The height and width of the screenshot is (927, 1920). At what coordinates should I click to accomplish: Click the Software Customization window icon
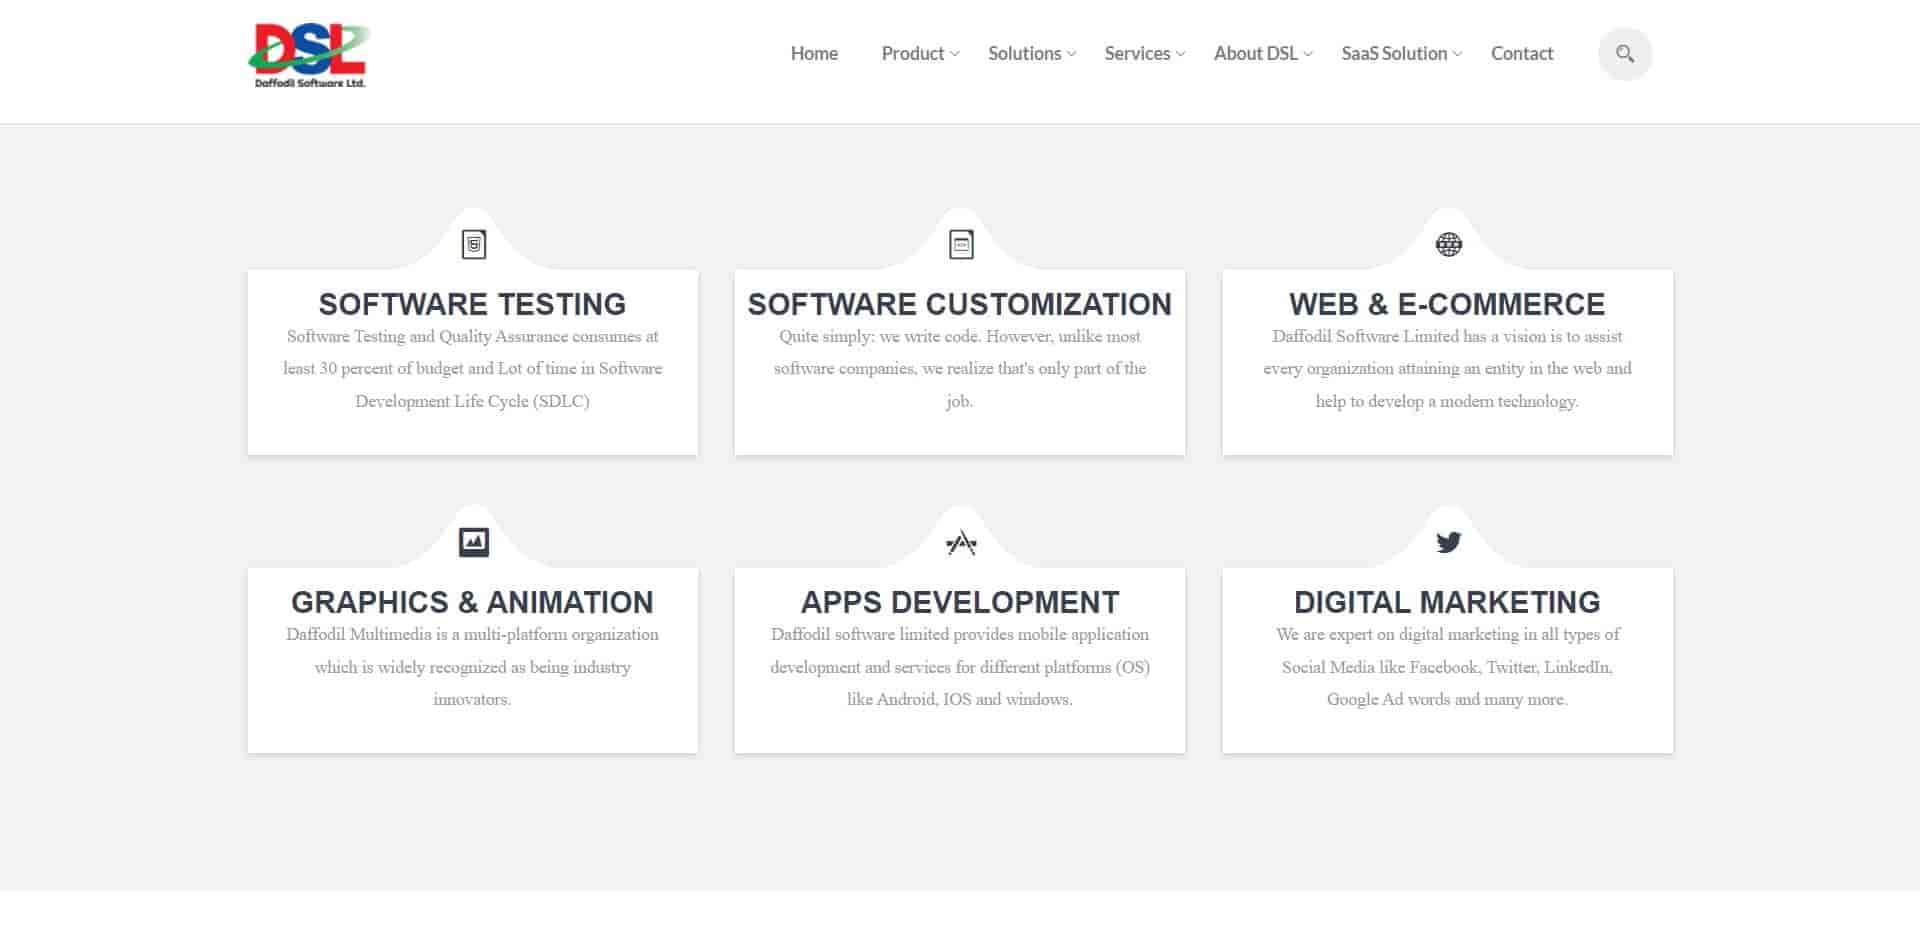961,244
